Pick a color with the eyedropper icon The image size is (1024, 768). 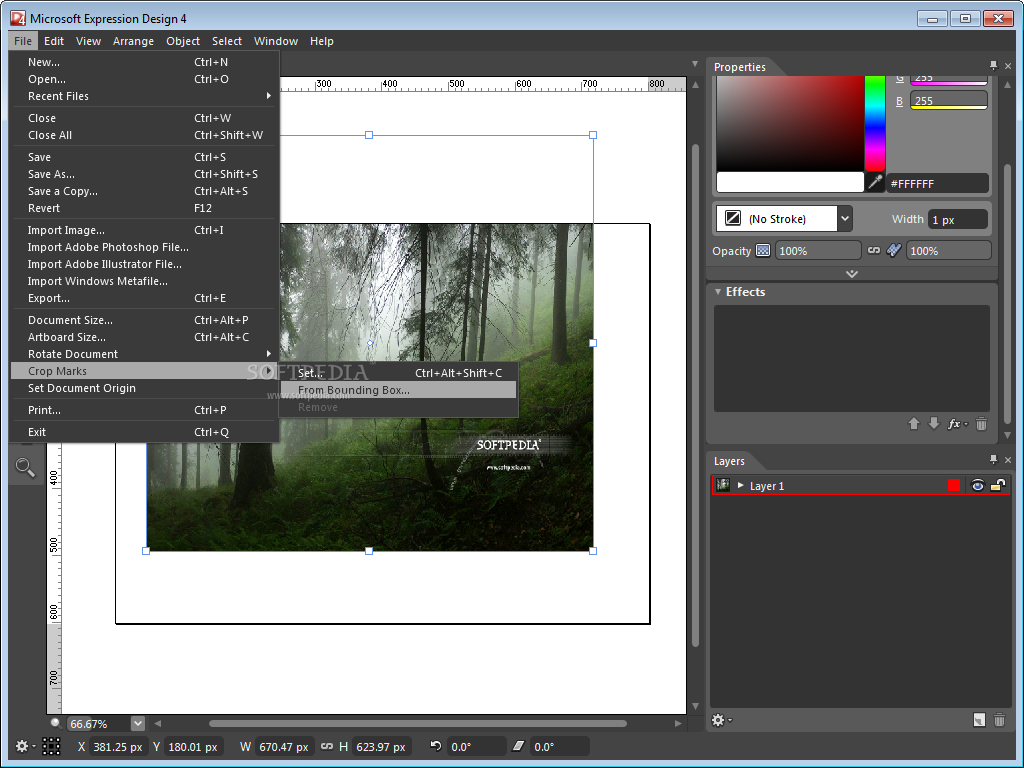(875, 182)
